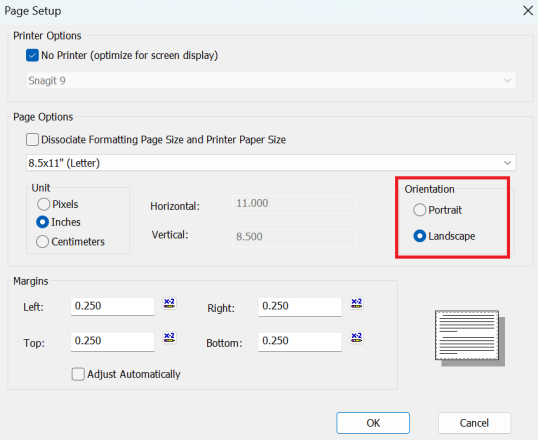Open the 8.5x11" (Letter) page size dropdown

point(271,163)
